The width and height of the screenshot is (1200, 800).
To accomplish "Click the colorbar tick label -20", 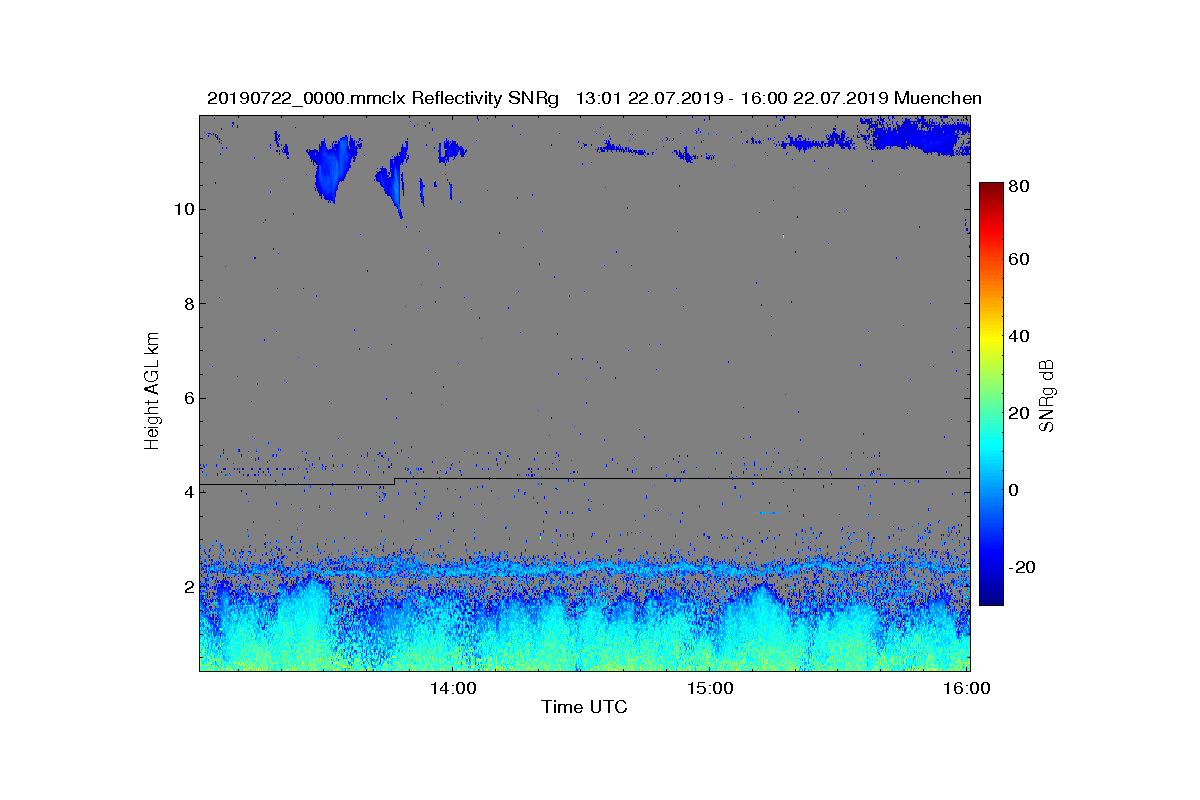I will (1023, 567).
